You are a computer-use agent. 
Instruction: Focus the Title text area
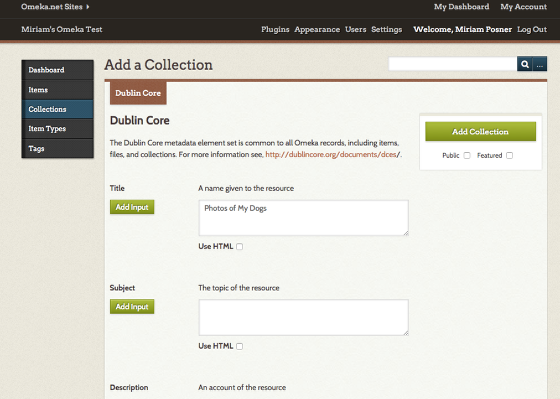click(303, 218)
